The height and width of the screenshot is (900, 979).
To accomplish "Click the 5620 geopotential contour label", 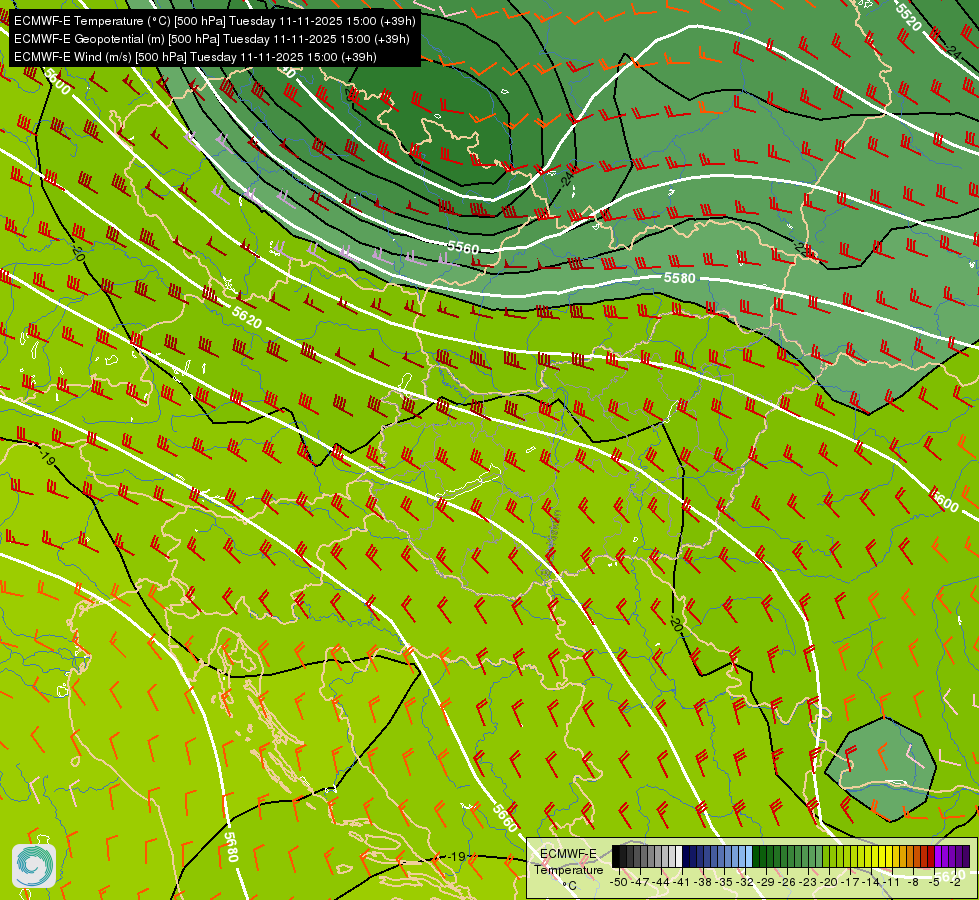I will click(x=247, y=317).
